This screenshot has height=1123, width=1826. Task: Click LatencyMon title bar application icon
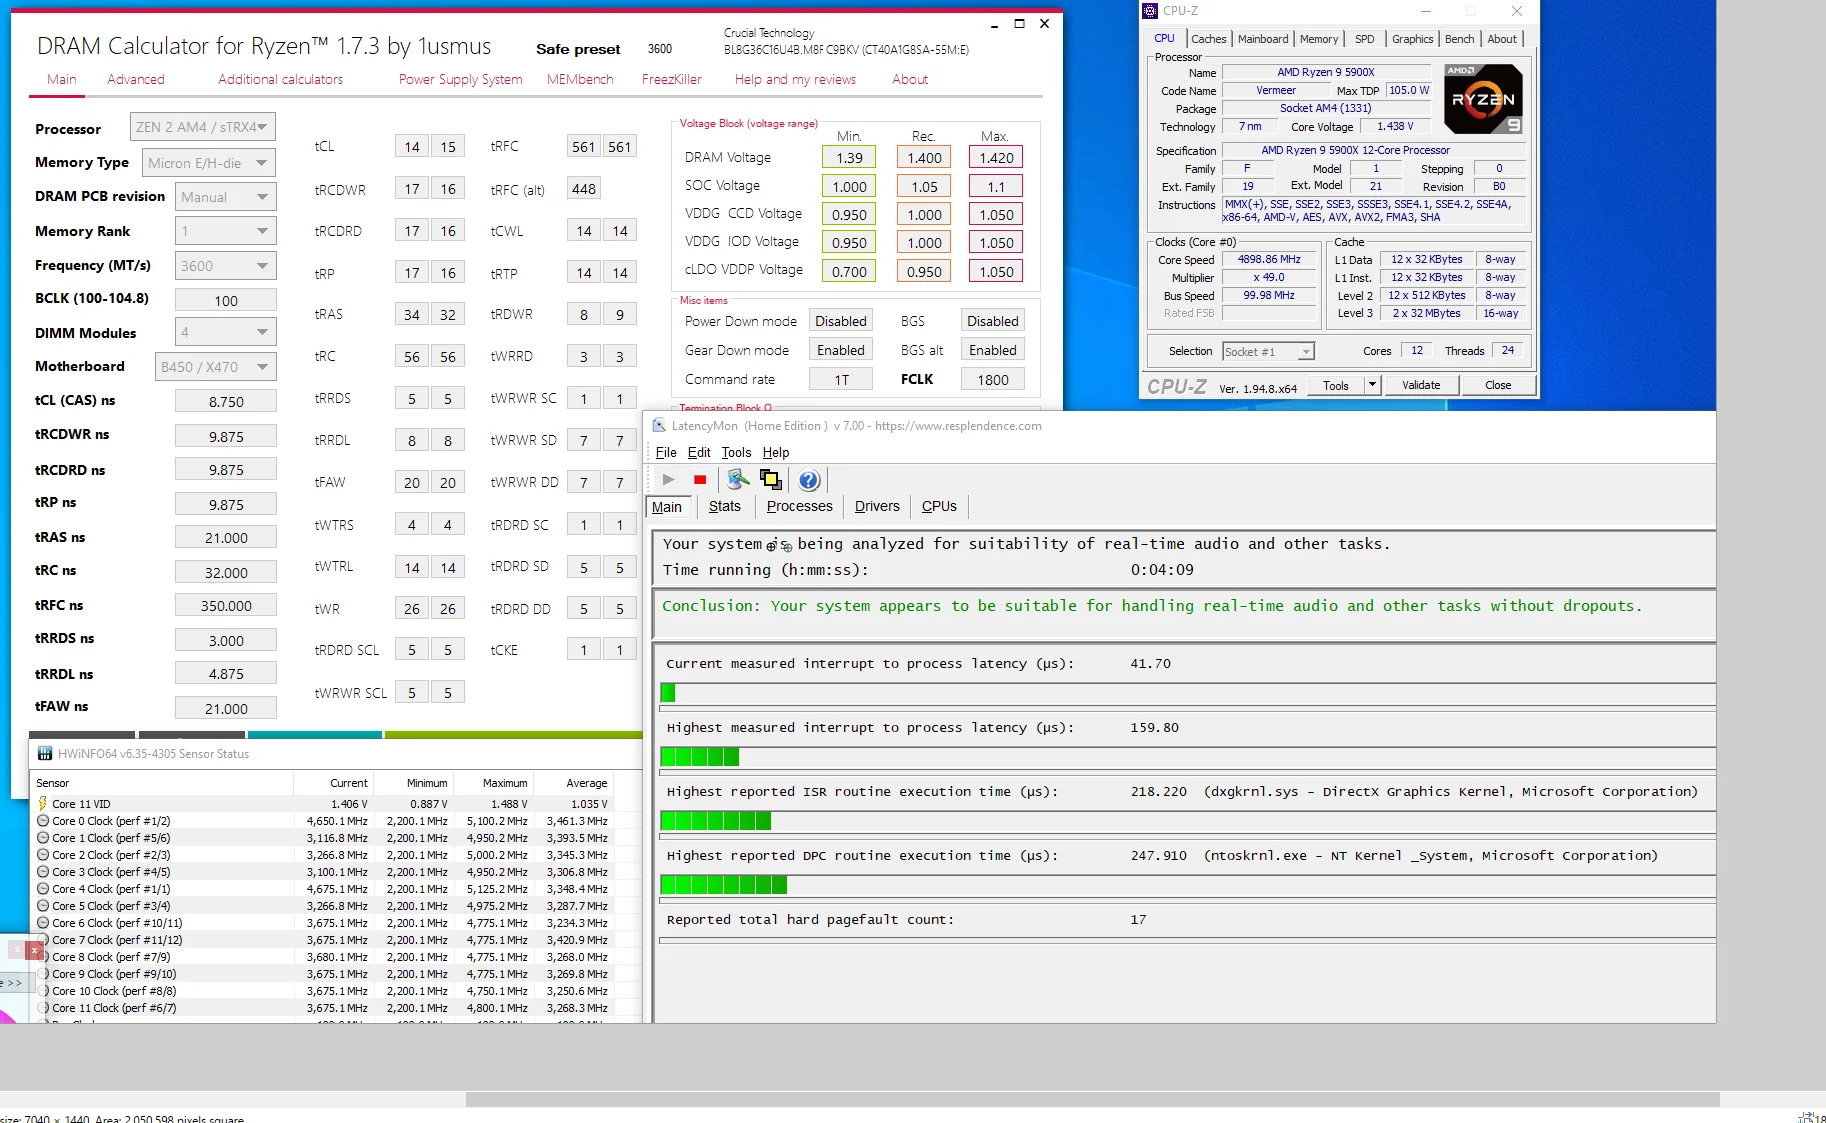(659, 426)
